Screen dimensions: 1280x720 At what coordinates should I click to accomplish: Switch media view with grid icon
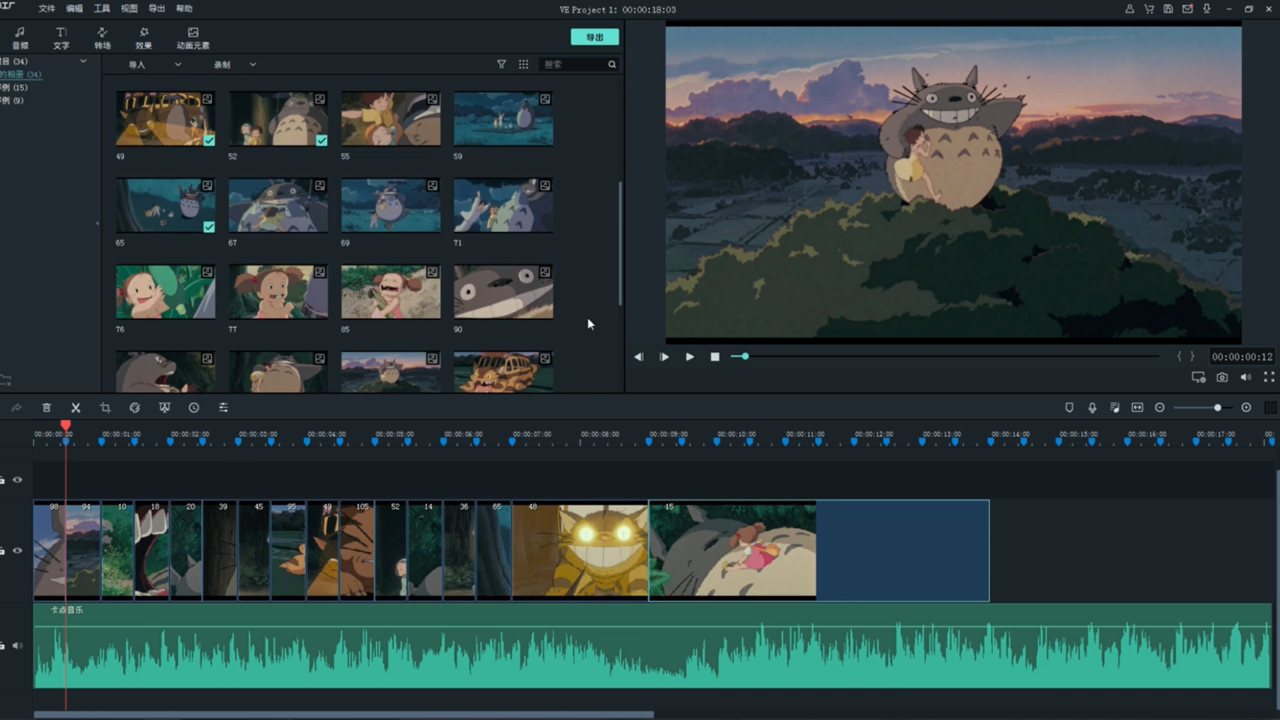pos(523,64)
